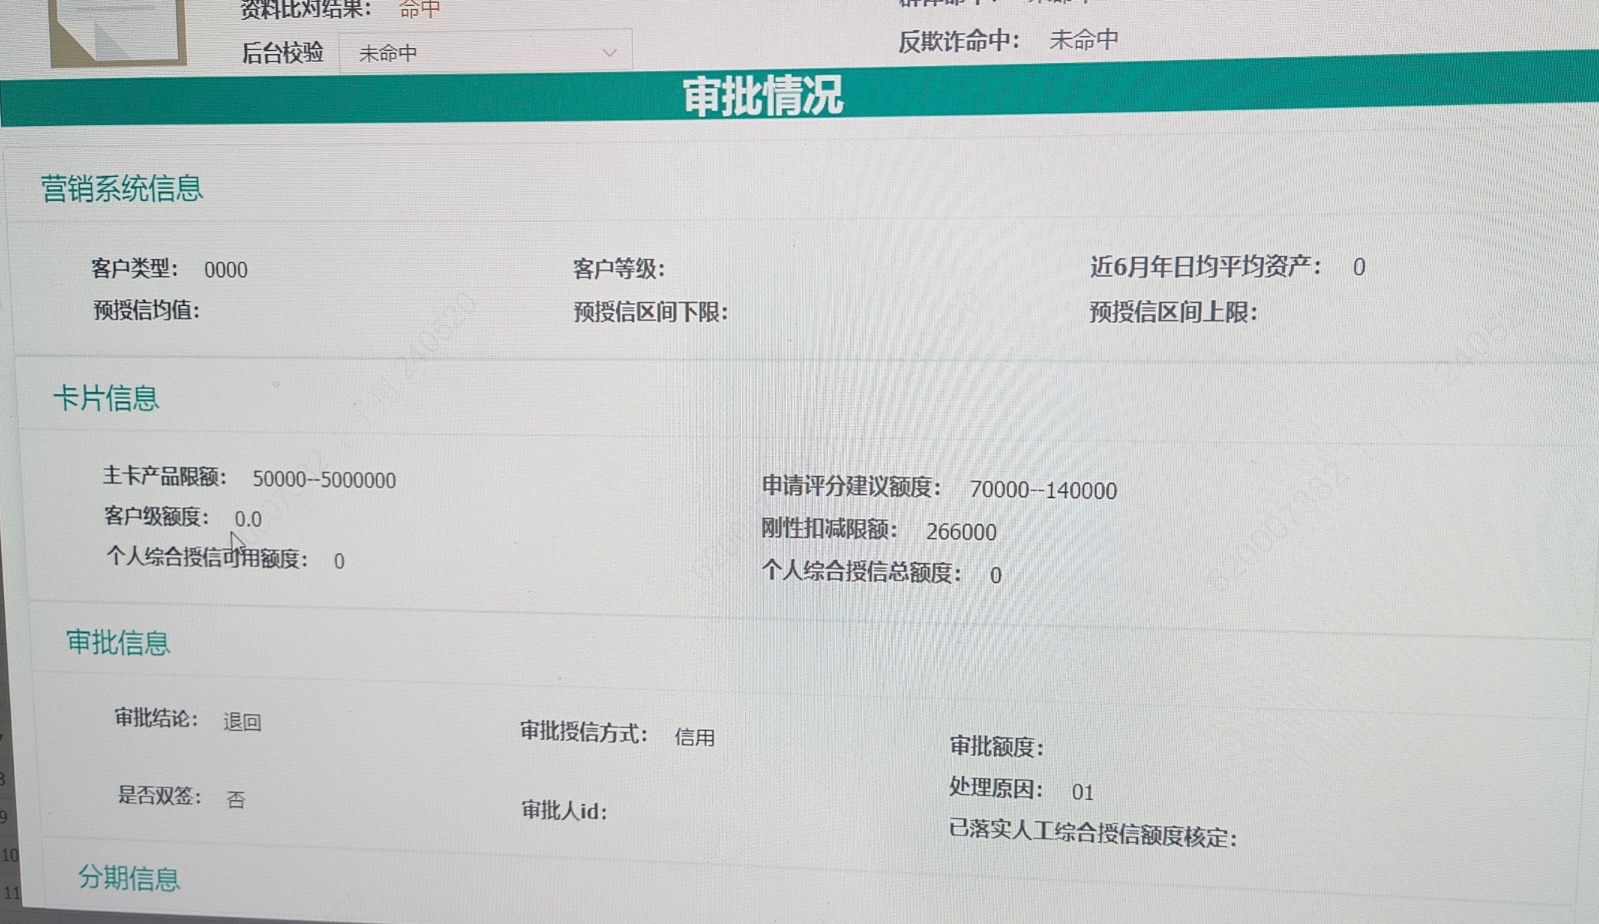
Task: Select the 客户类型 value 0000
Action: 226,270
